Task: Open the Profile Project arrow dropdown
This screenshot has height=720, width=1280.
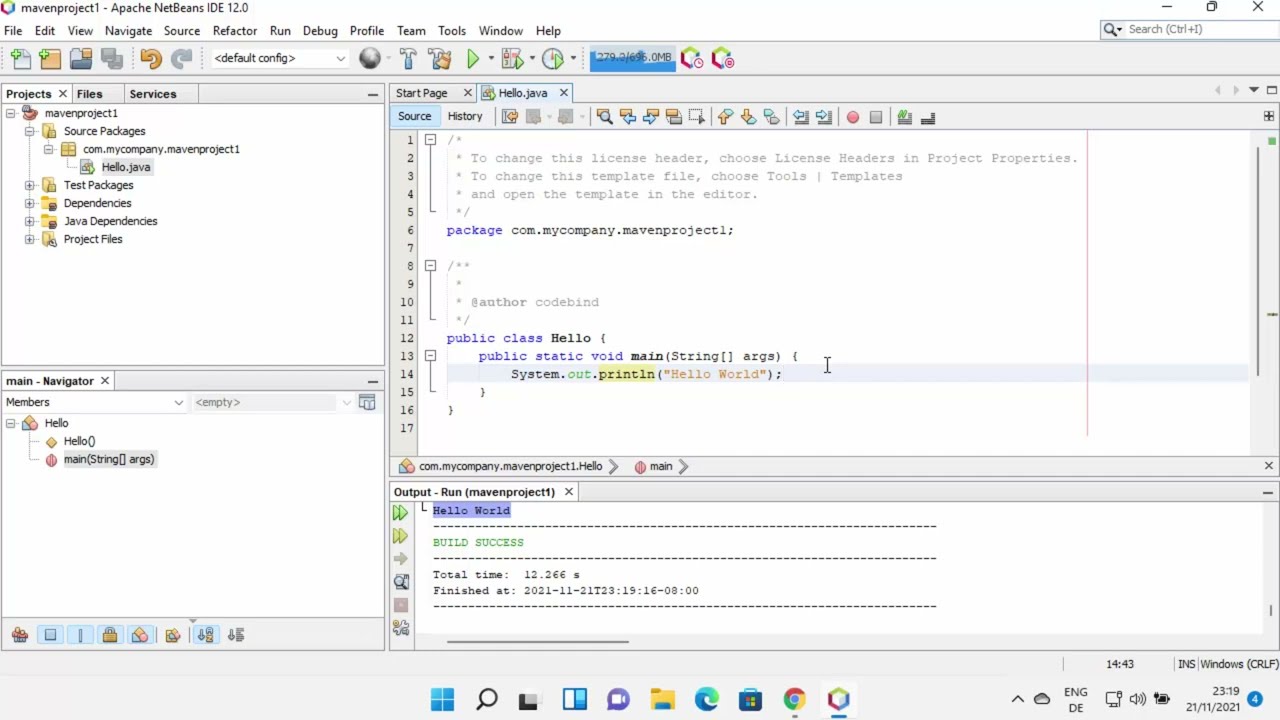Action: coord(572,59)
